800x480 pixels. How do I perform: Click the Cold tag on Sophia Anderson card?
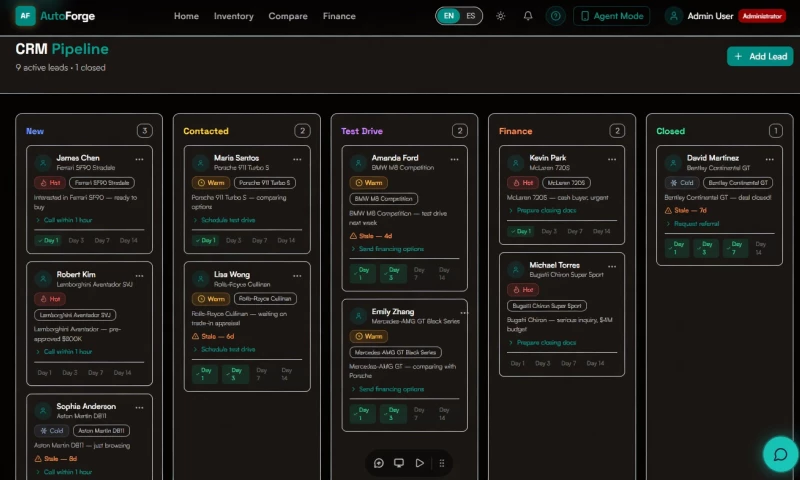(51, 431)
